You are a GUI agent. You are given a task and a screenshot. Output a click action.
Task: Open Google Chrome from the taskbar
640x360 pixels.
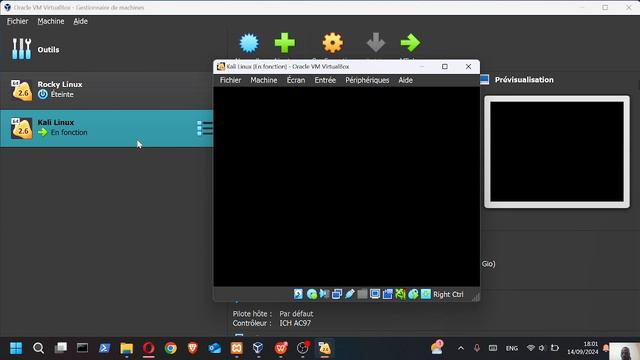pos(171,348)
